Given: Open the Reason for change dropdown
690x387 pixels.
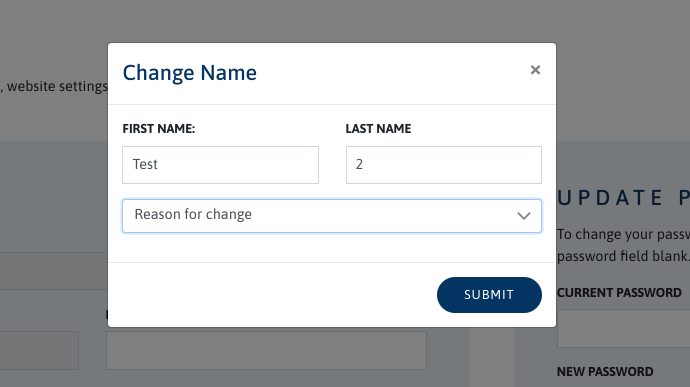Looking at the screenshot, I should [x=332, y=216].
